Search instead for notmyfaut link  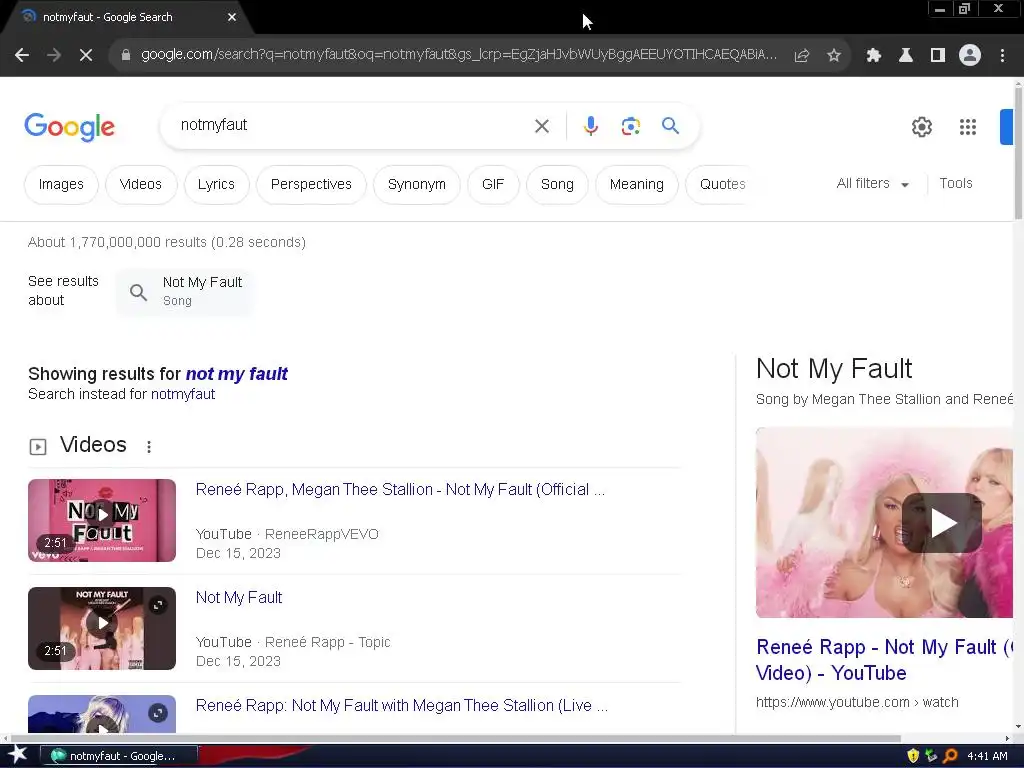pos(183,394)
